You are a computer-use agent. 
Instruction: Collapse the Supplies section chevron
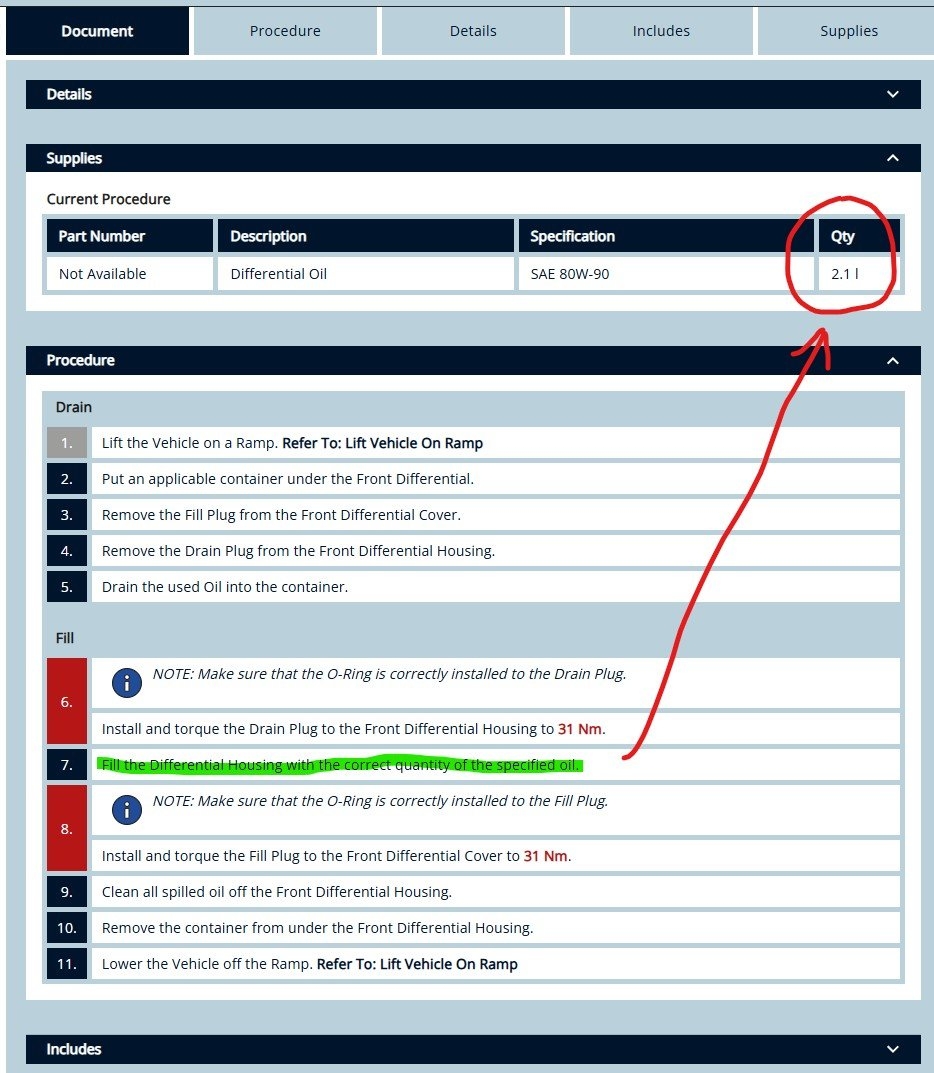click(x=892, y=158)
